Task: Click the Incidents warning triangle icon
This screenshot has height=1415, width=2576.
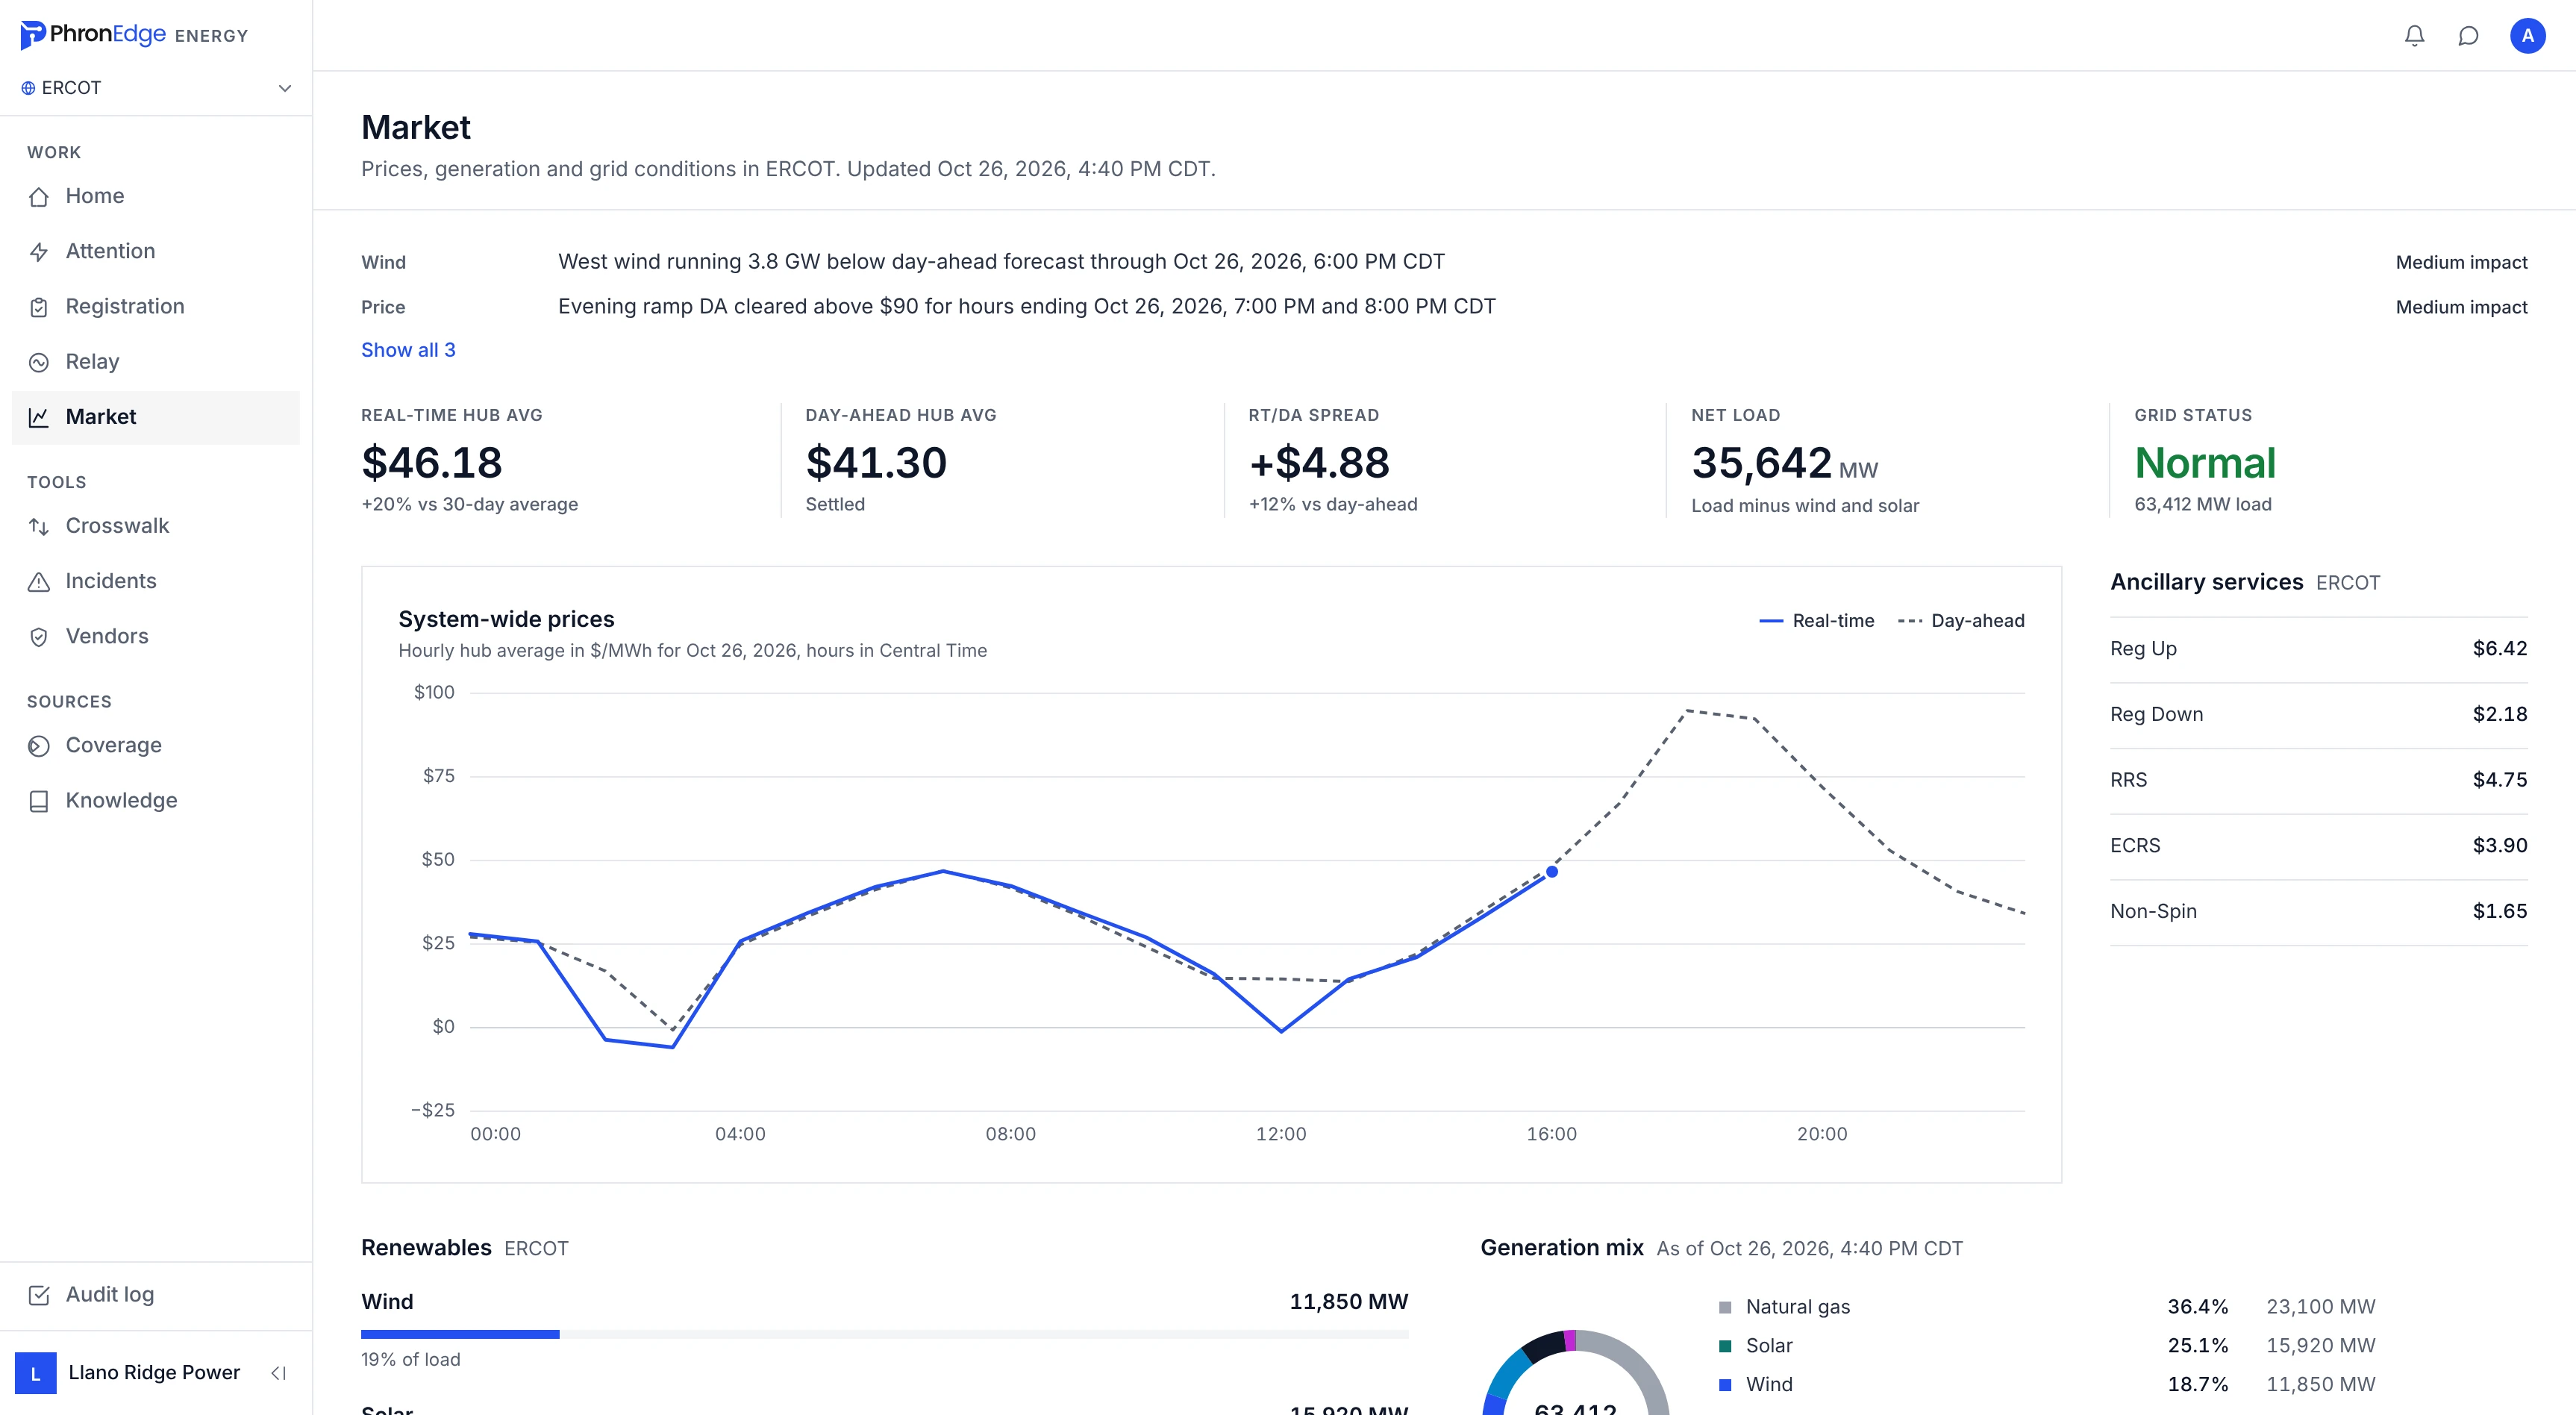Action: (x=39, y=582)
